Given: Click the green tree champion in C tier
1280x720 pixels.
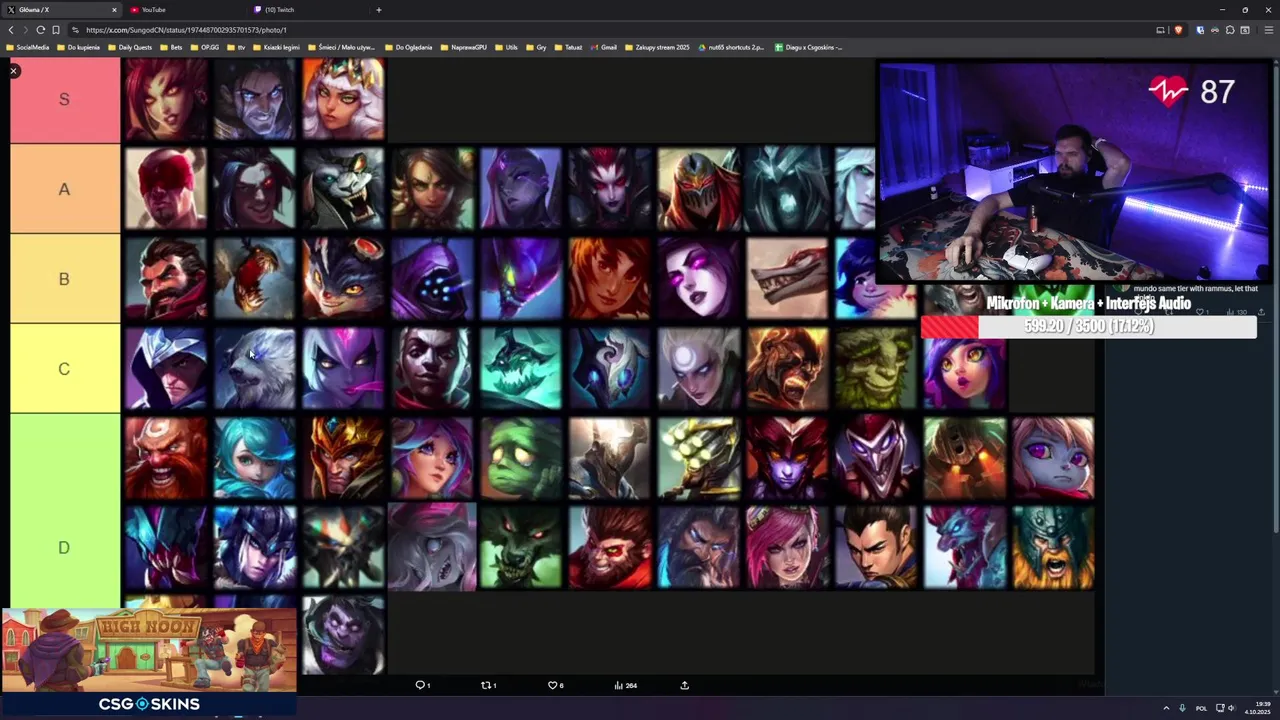Looking at the screenshot, I should pyautogui.click(x=875, y=369).
